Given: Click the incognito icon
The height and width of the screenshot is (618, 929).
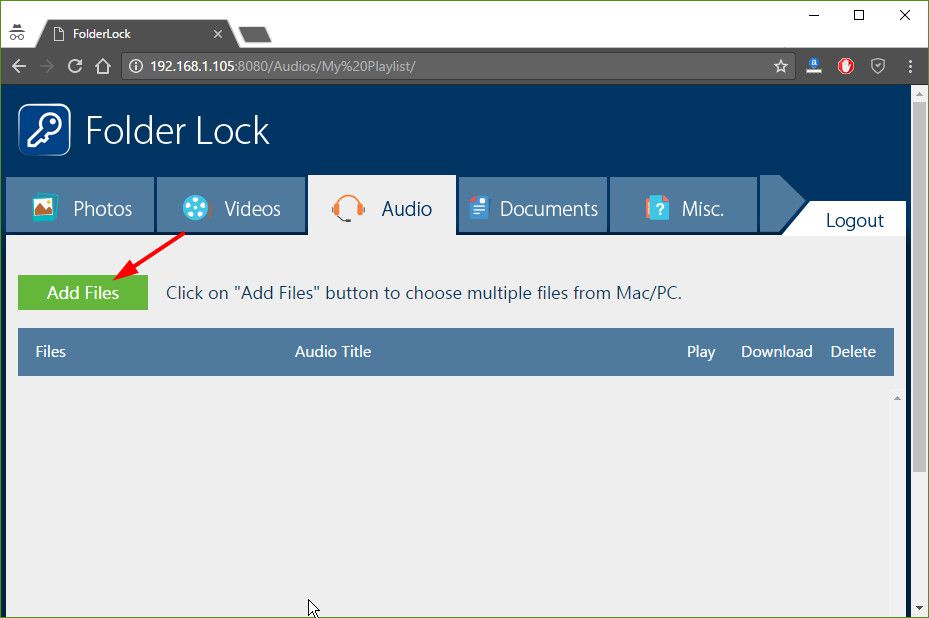Looking at the screenshot, I should (17, 32).
